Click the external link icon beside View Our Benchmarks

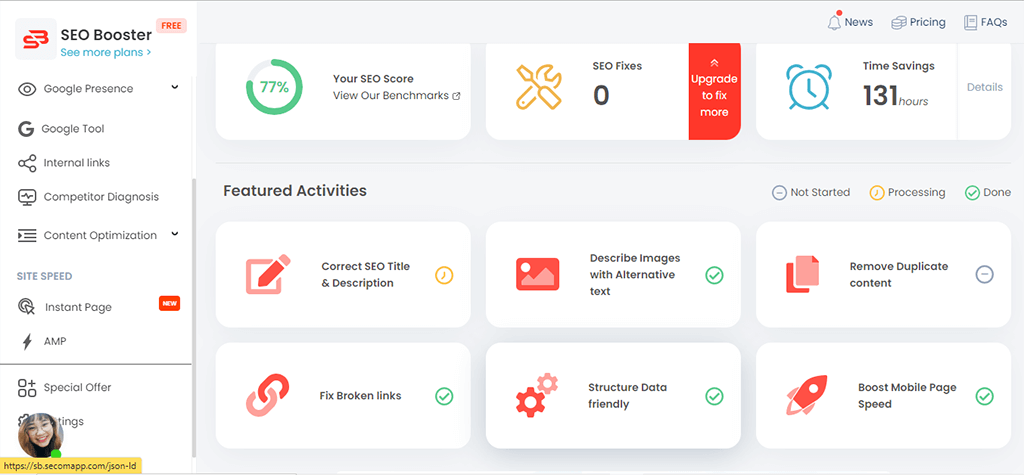pyautogui.click(x=456, y=96)
